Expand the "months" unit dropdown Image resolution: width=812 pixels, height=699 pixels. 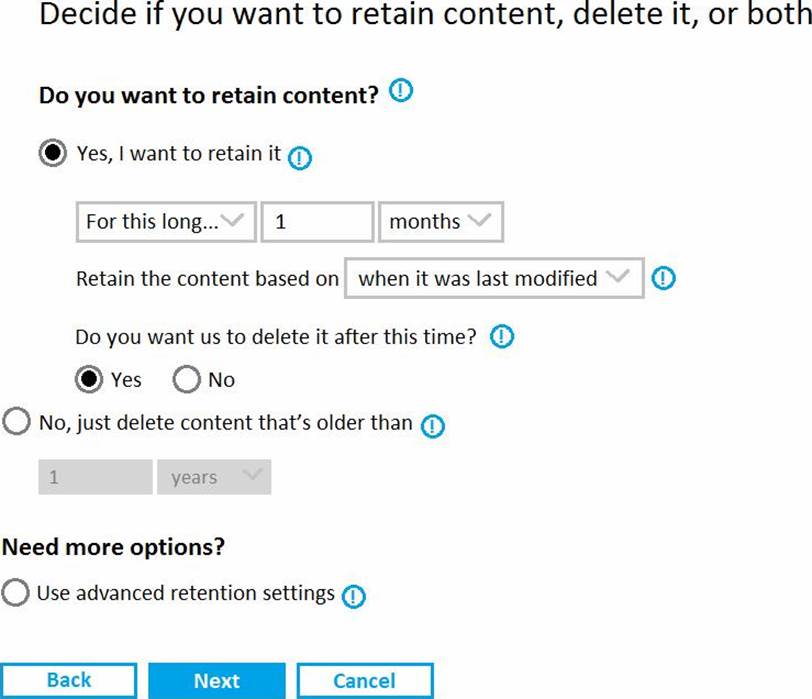440,222
